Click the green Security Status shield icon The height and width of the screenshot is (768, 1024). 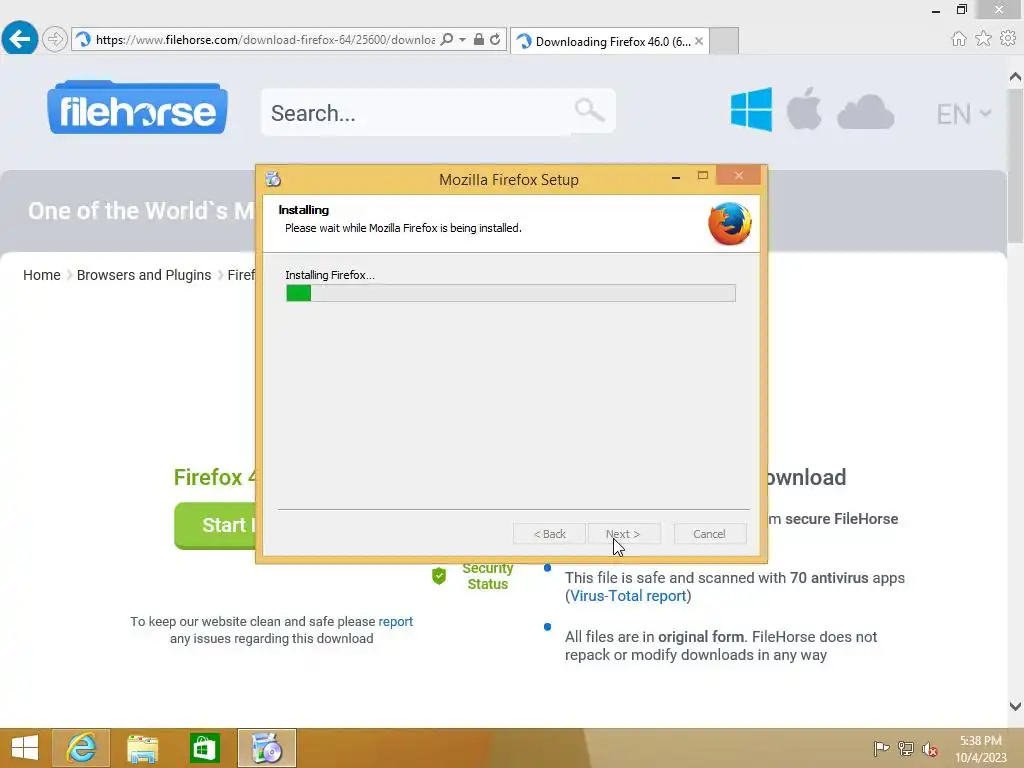(439, 575)
